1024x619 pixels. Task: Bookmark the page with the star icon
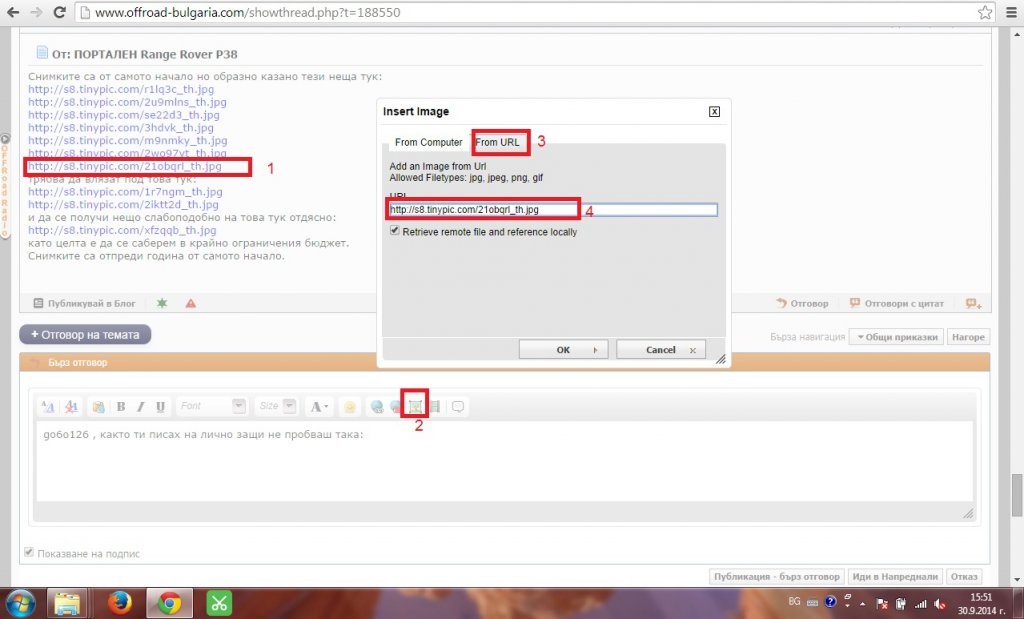click(x=985, y=12)
